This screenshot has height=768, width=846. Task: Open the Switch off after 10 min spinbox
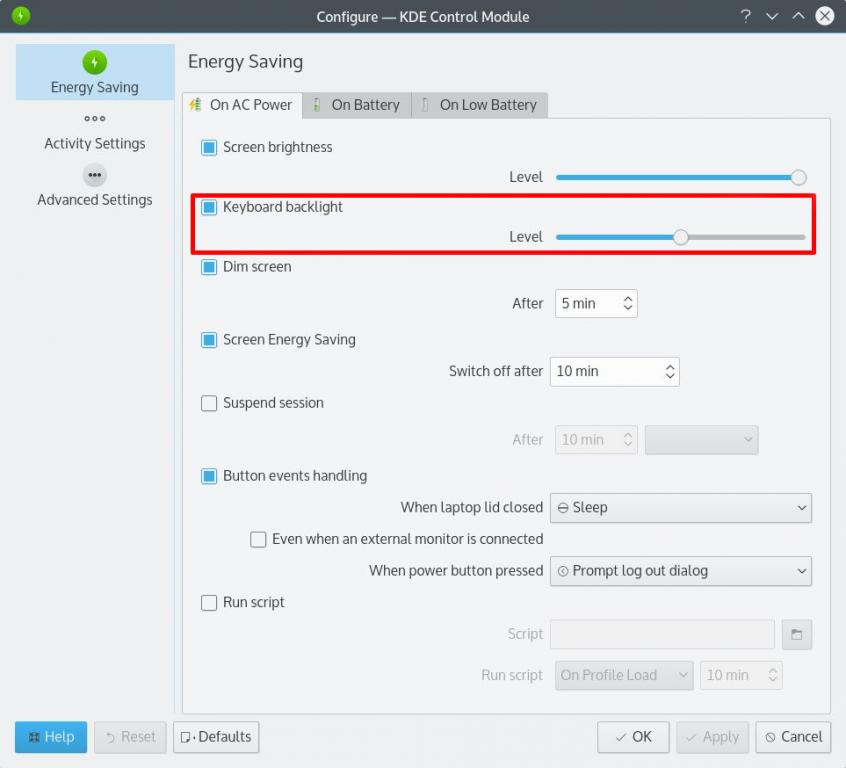pos(614,371)
